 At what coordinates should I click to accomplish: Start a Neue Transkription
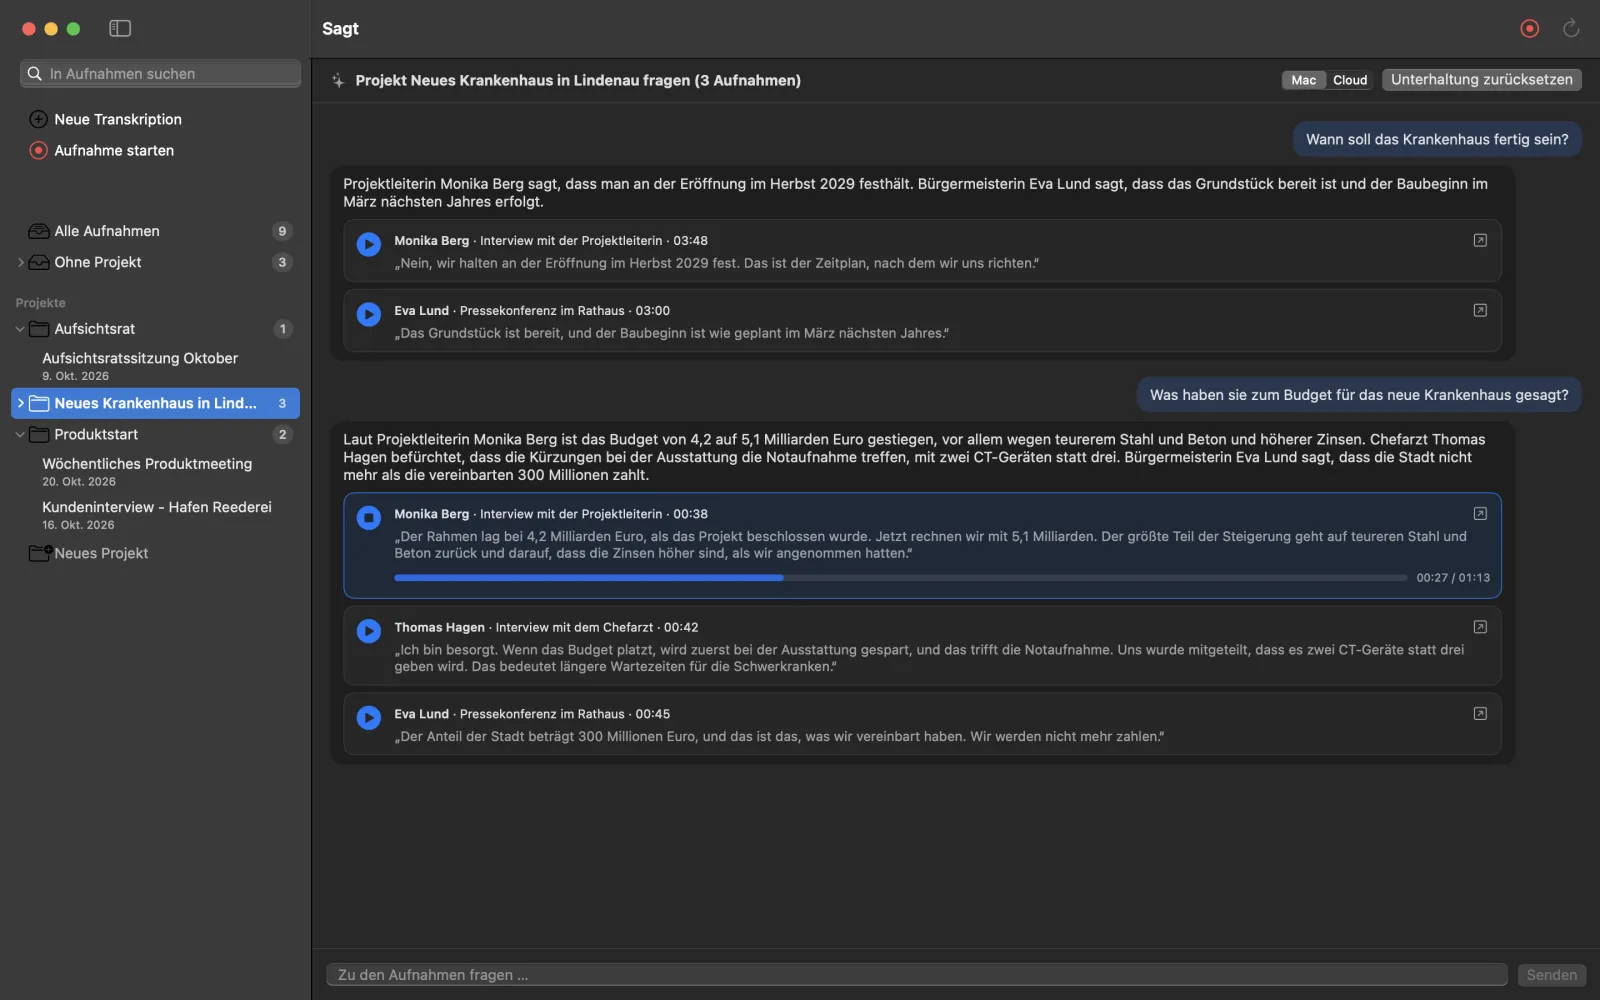click(x=106, y=119)
